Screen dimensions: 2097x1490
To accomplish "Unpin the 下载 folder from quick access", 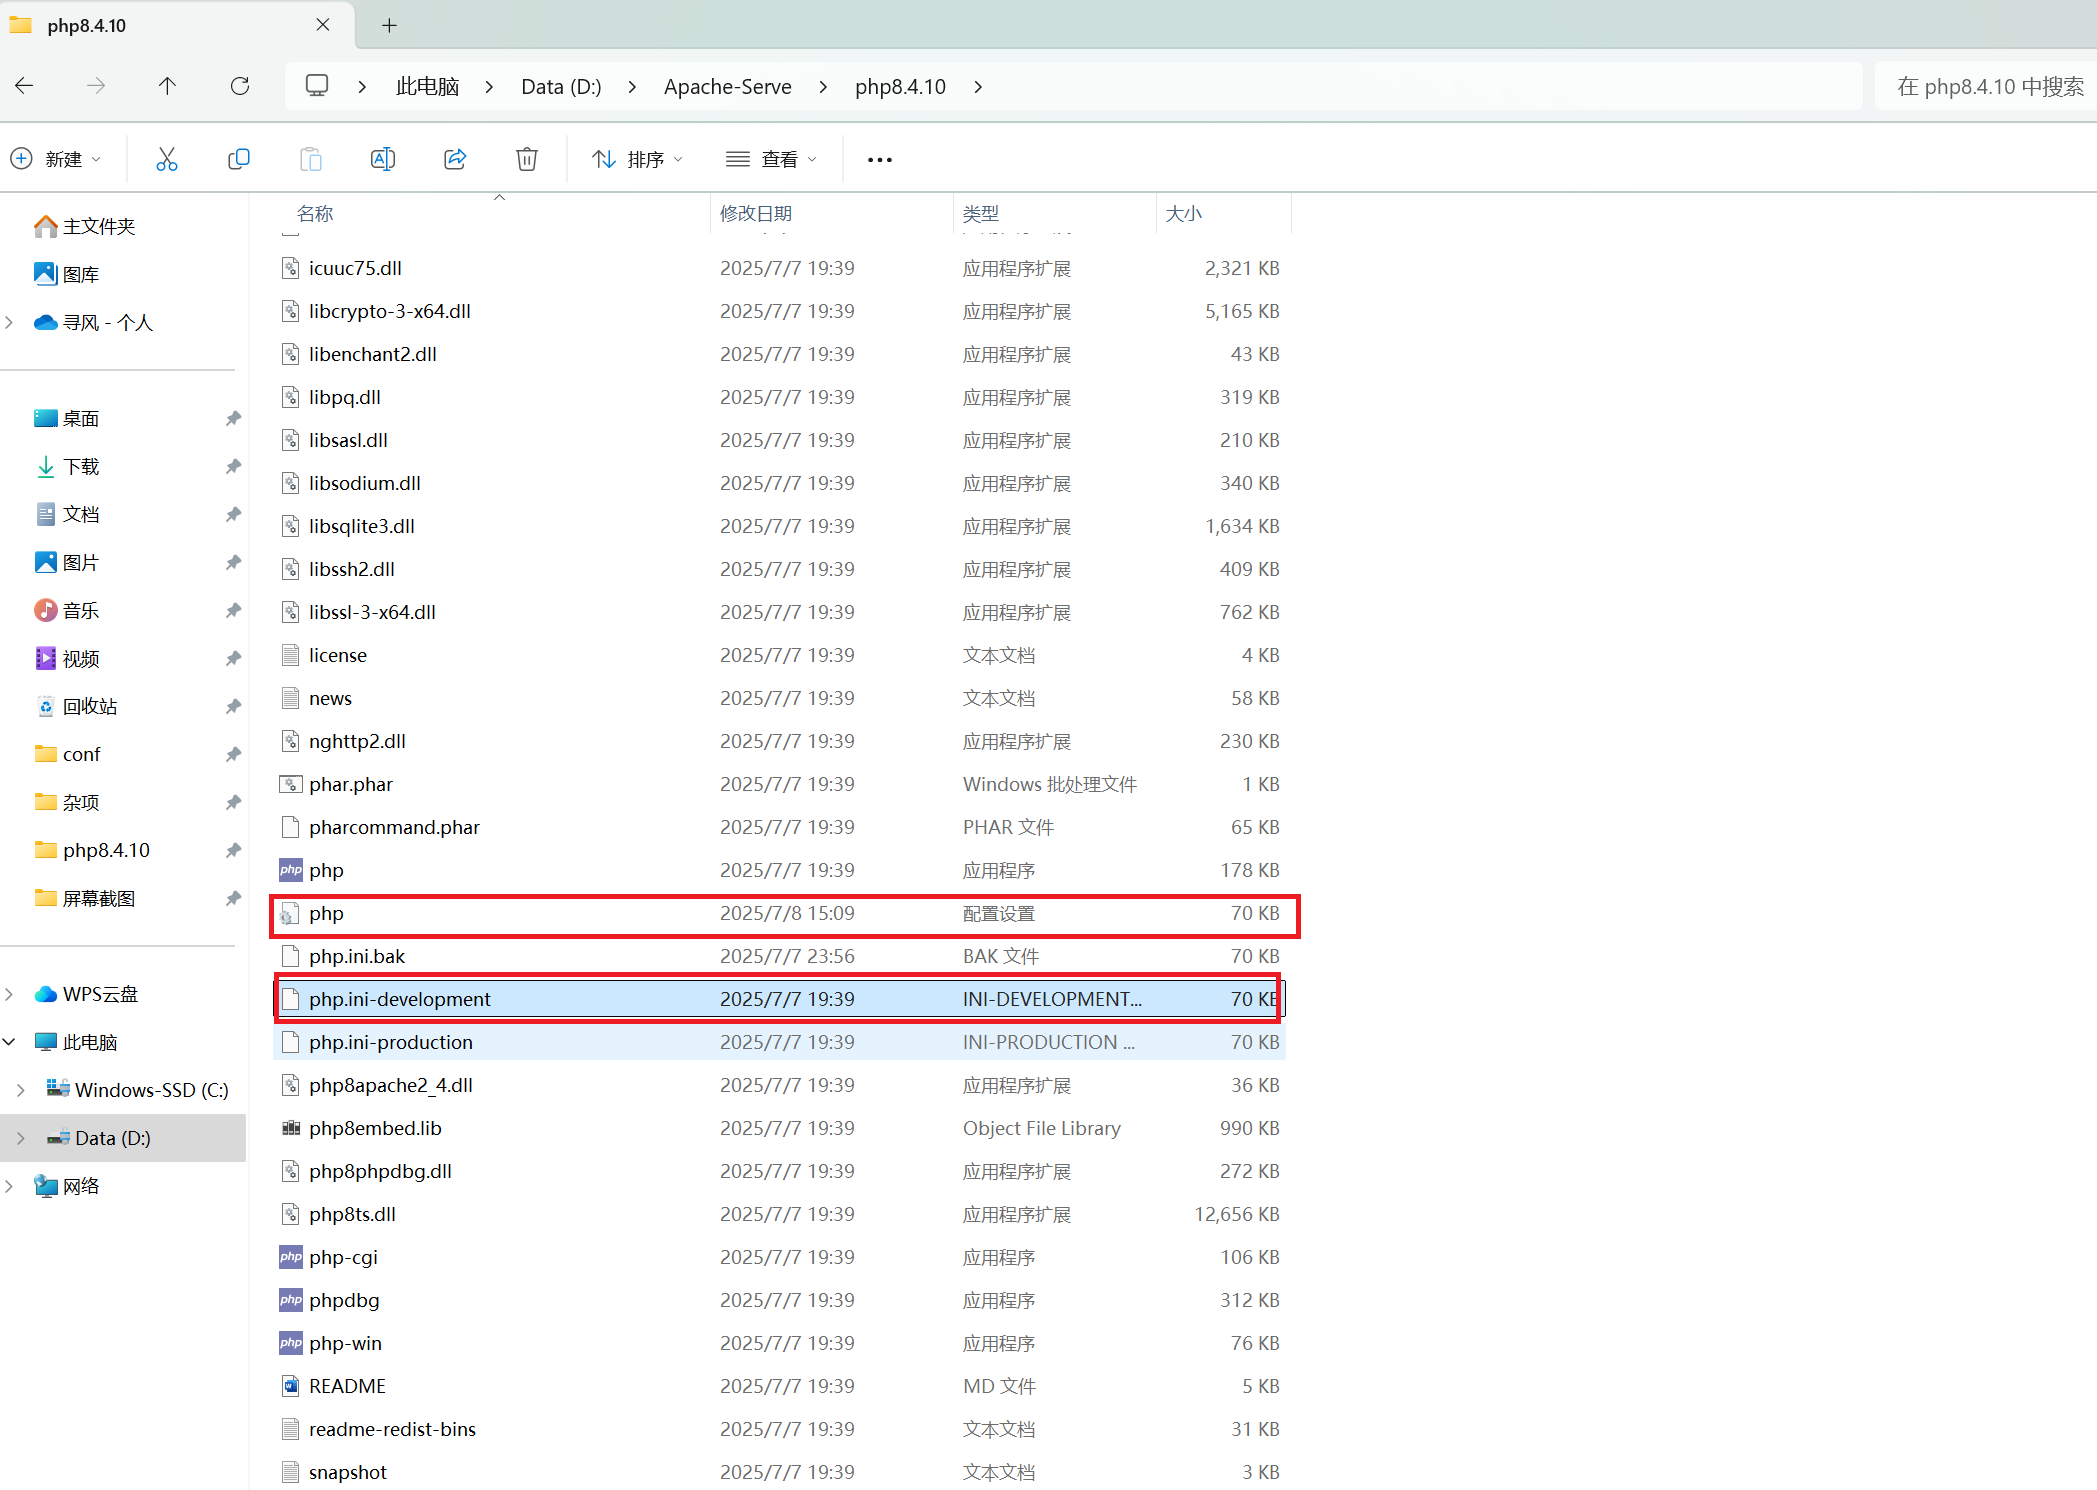I will click(x=232, y=466).
